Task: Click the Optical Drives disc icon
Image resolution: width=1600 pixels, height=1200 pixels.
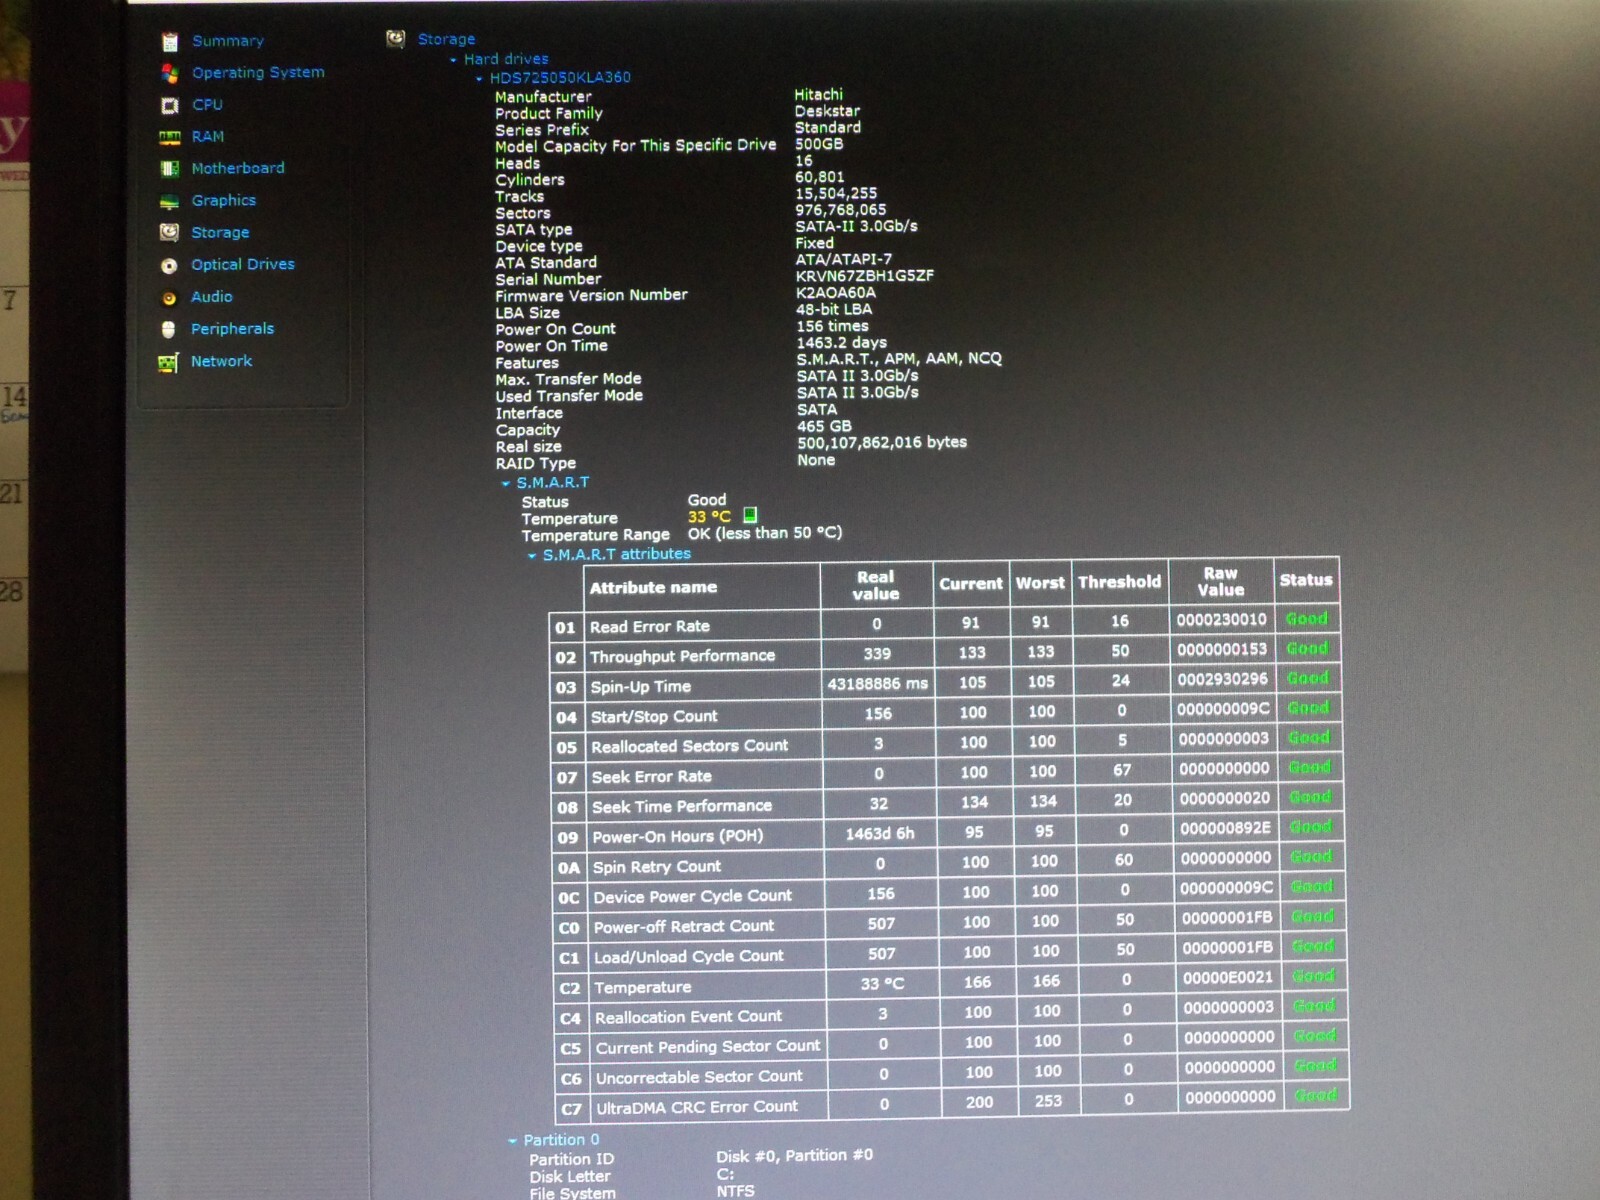Action: coord(169,265)
